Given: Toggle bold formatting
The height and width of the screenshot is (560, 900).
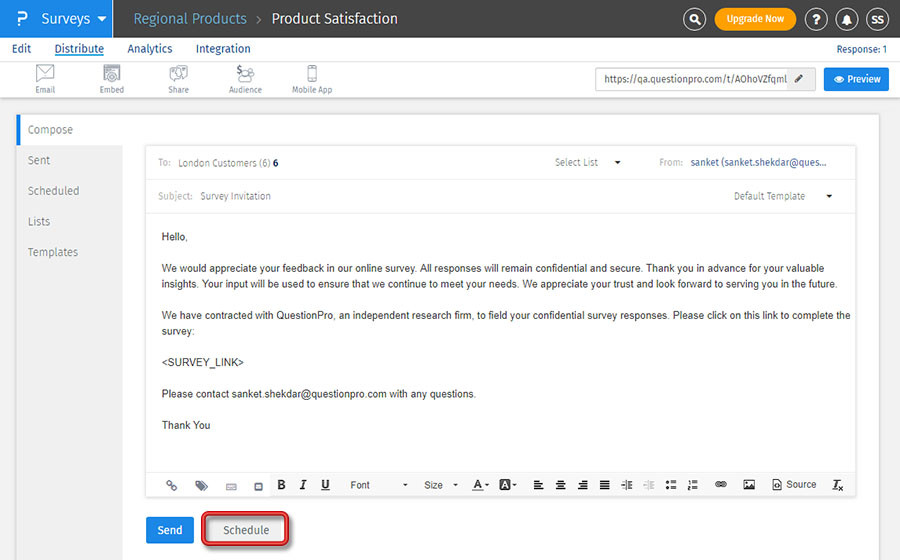Looking at the screenshot, I should click(281, 485).
